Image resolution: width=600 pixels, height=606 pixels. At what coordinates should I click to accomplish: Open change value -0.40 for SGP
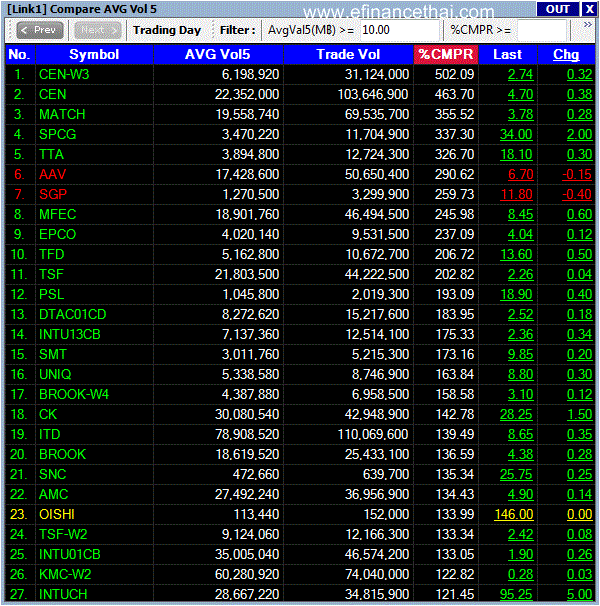tap(577, 194)
